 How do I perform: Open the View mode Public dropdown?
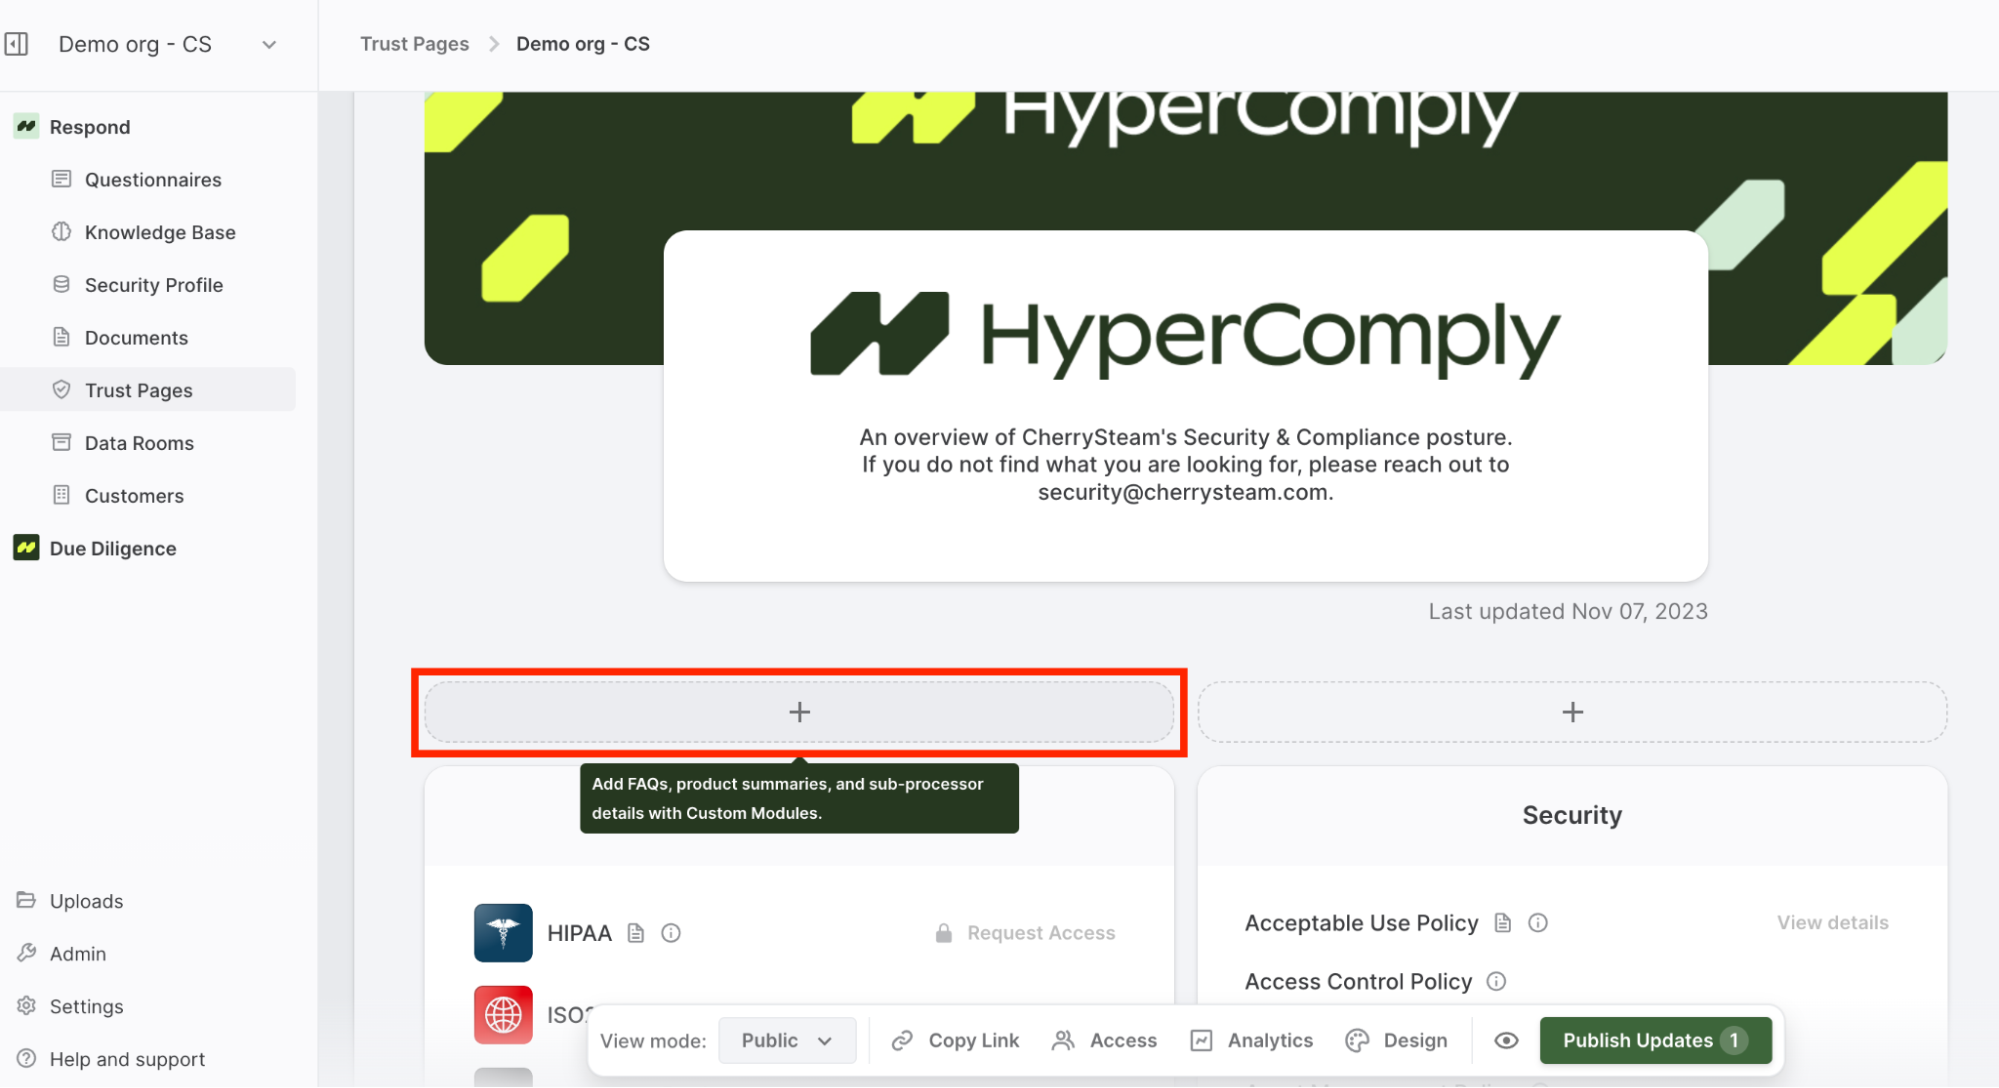tap(787, 1041)
